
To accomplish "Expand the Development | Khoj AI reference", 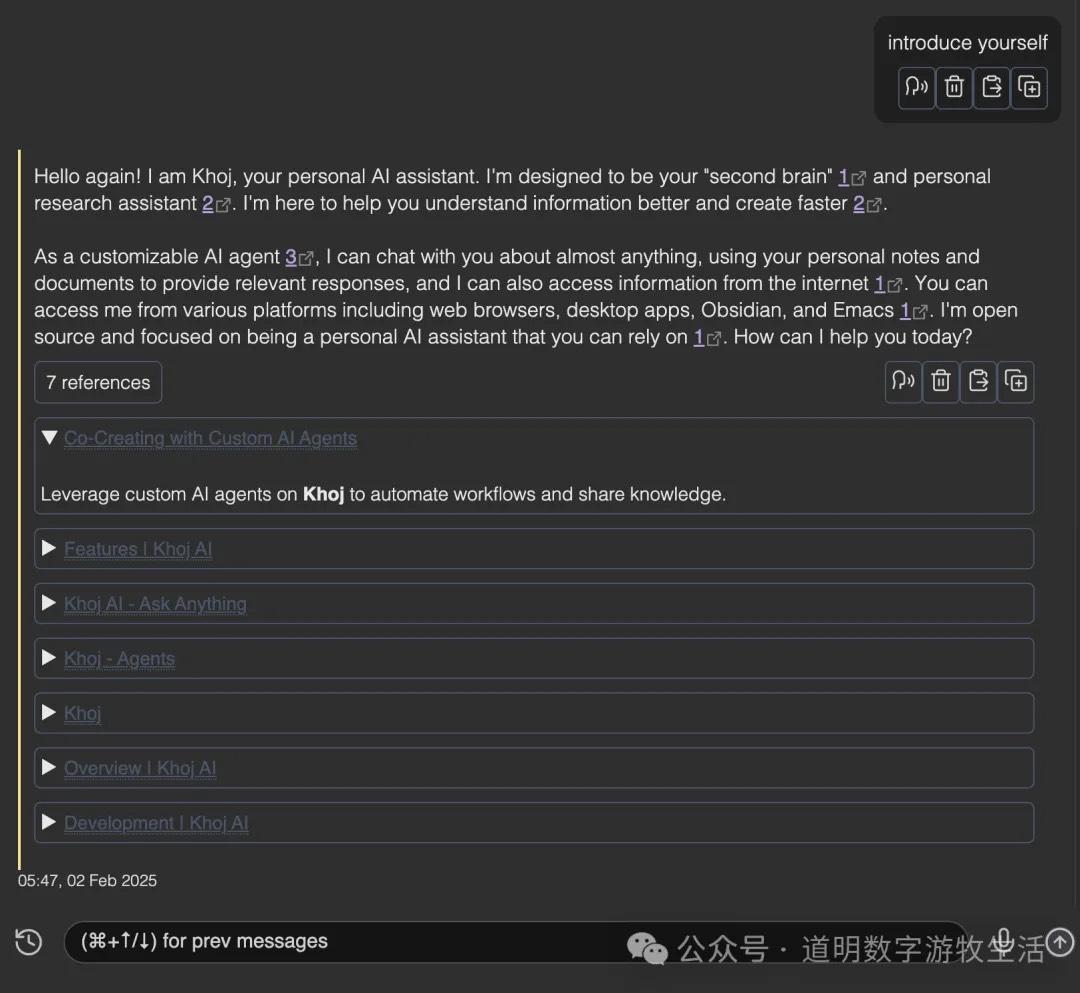I will (49, 822).
